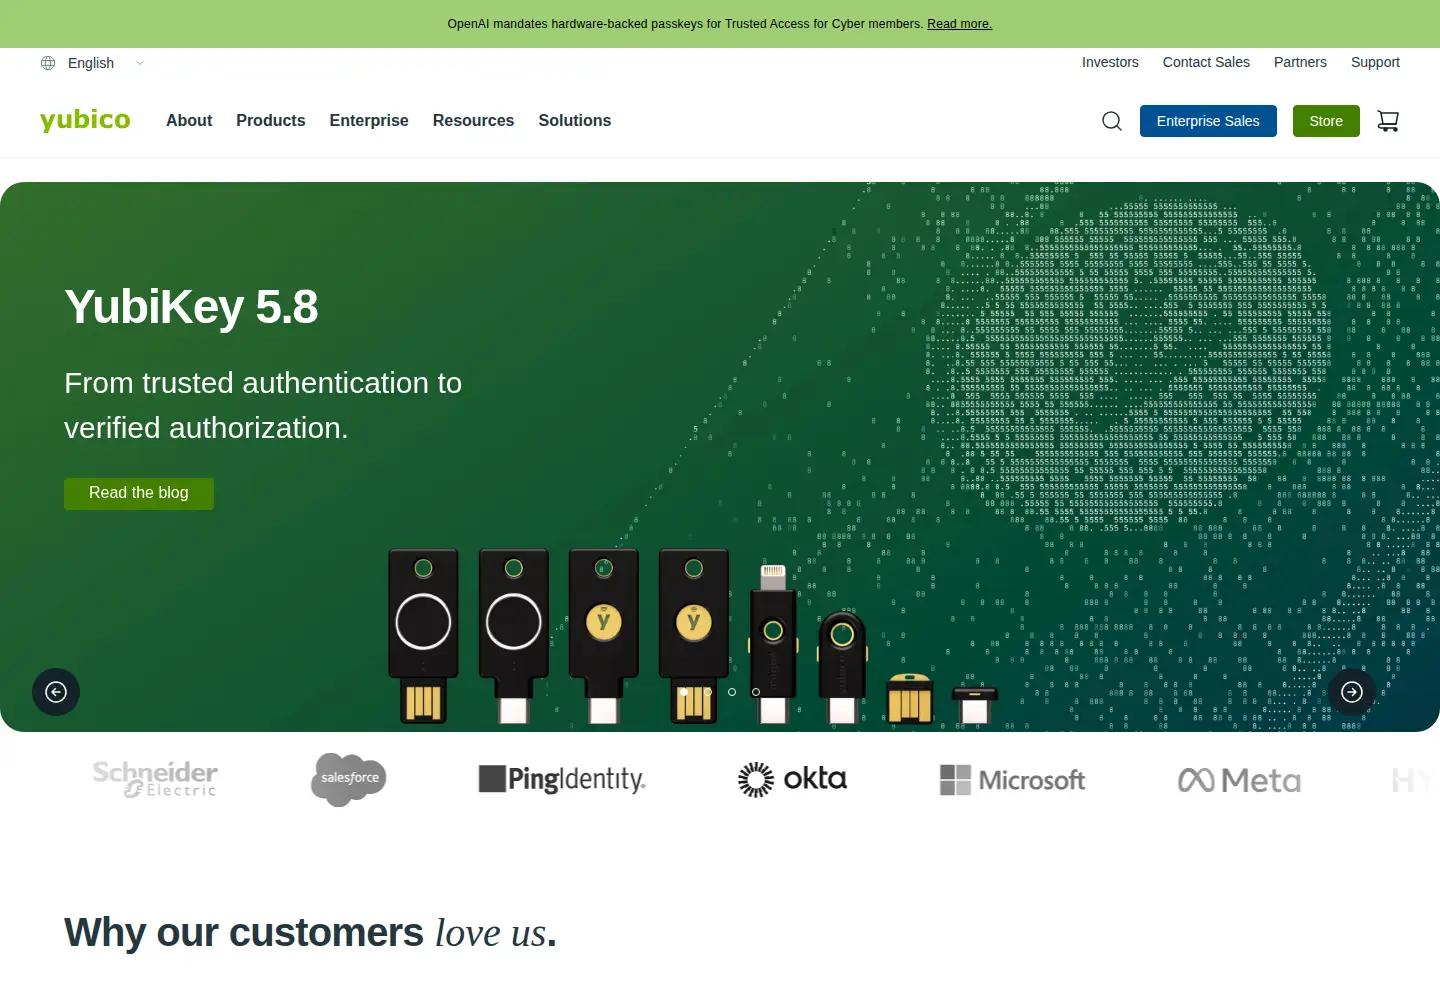The height and width of the screenshot is (1000, 1440).
Task: Select the third hero carousel dot
Action: (x=732, y=692)
